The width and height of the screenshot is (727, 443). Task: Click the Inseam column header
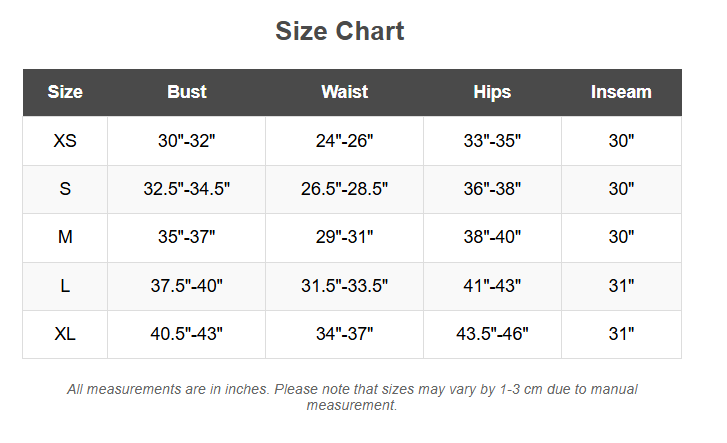click(x=621, y=92)
